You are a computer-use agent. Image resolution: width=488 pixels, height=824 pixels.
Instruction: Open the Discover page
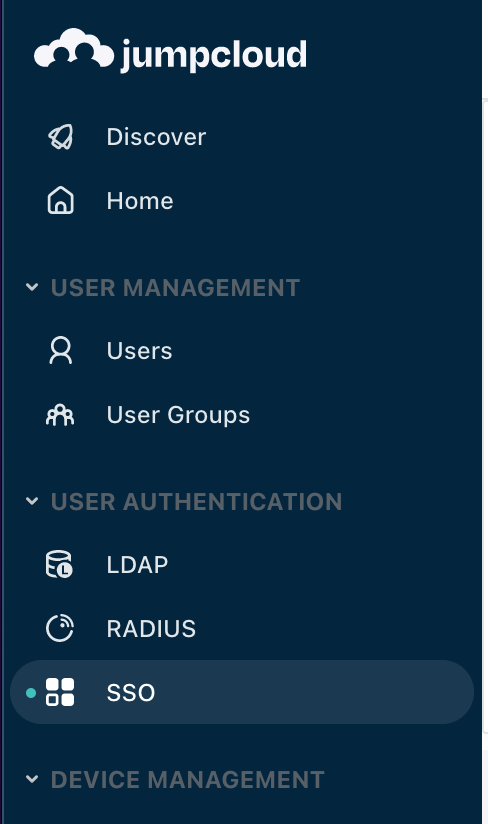tap(156, 137)
